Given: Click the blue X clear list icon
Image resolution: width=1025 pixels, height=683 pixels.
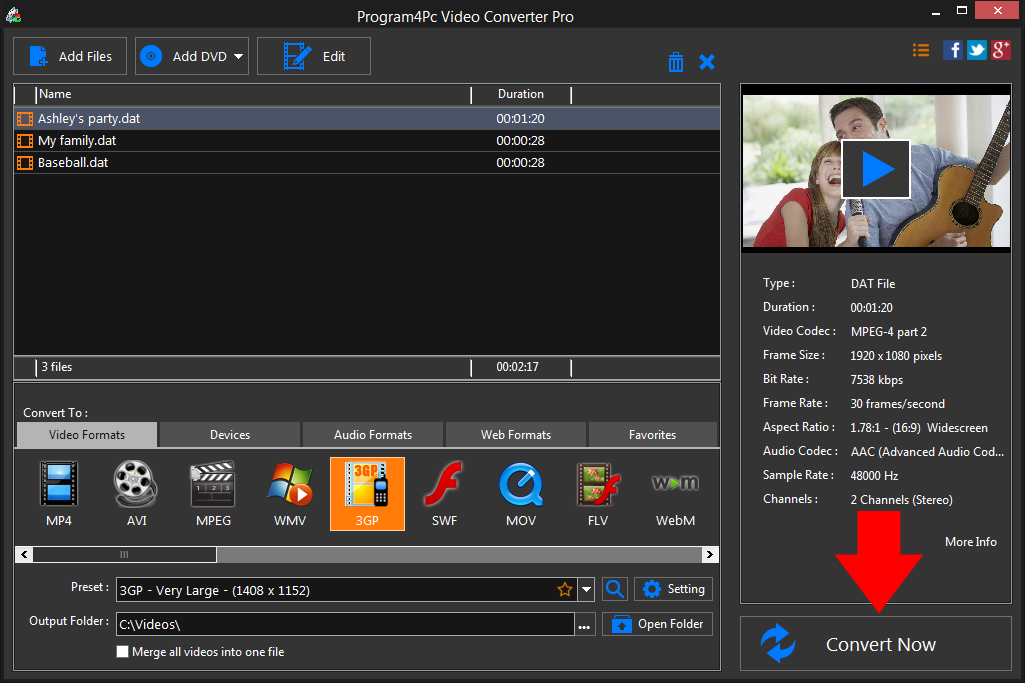Looking at the screenshot, I should coord(707,62).
